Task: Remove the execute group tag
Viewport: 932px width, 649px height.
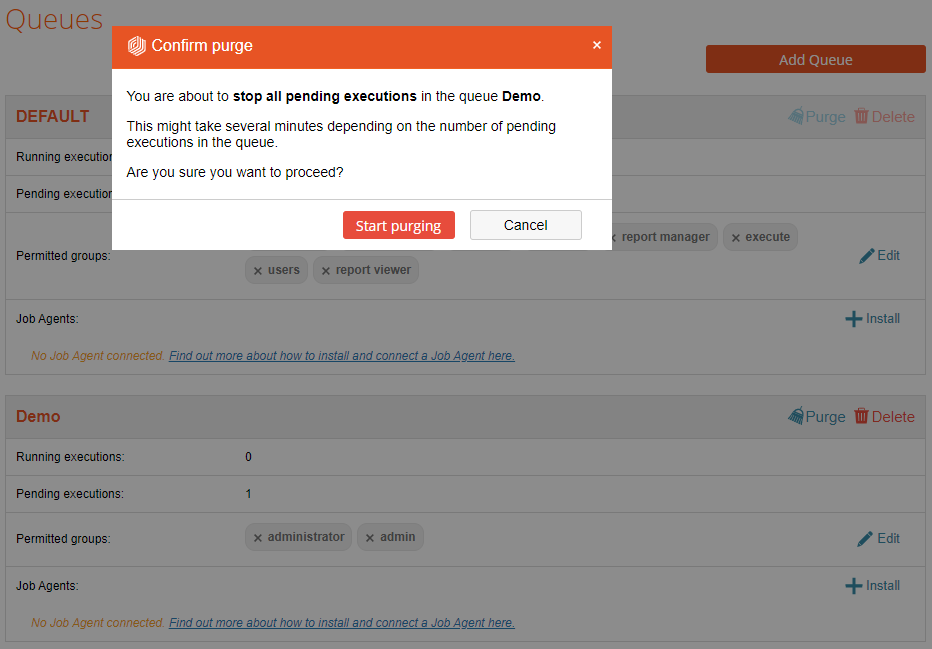Action: [x=736, y=238]
